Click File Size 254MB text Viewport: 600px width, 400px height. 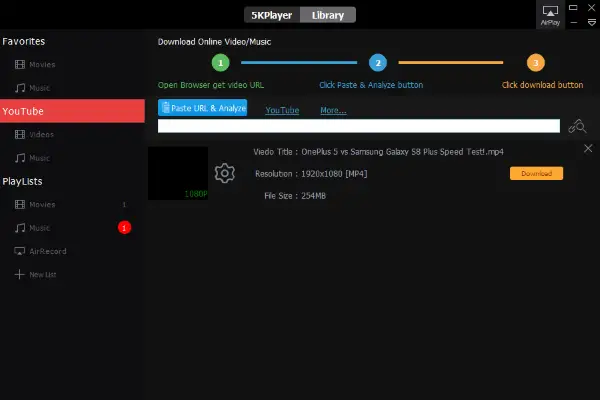pos(295,196)
